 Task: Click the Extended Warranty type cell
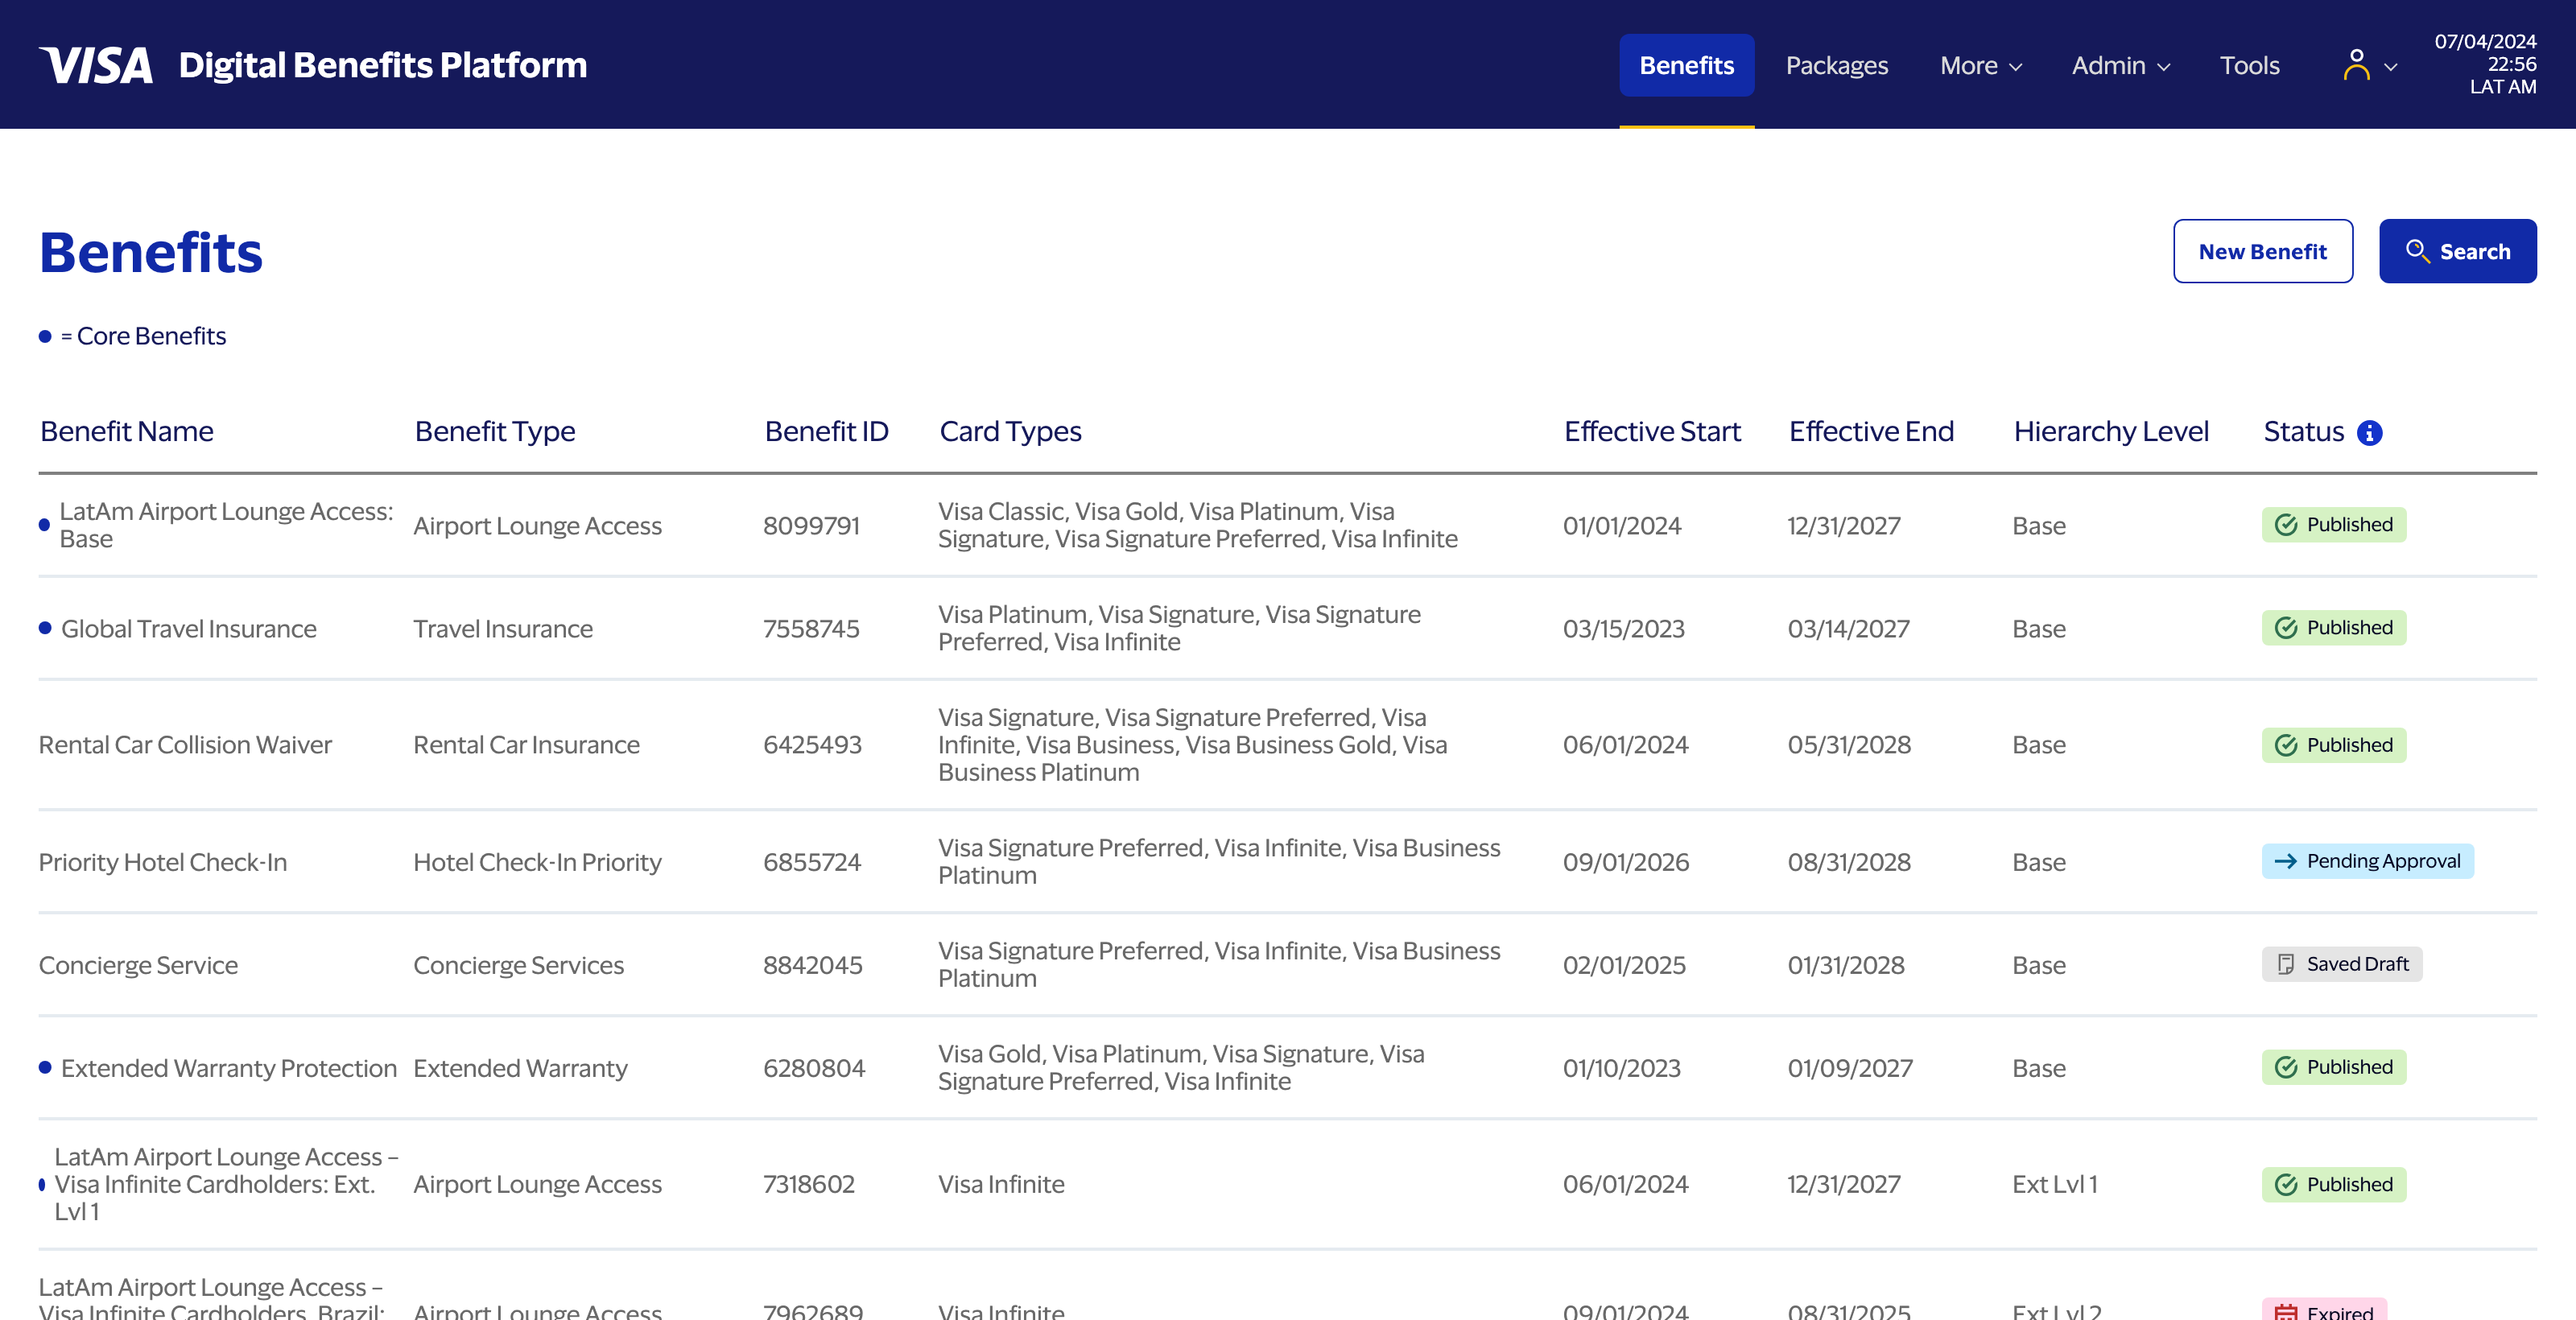click(x=520, y=1068)
